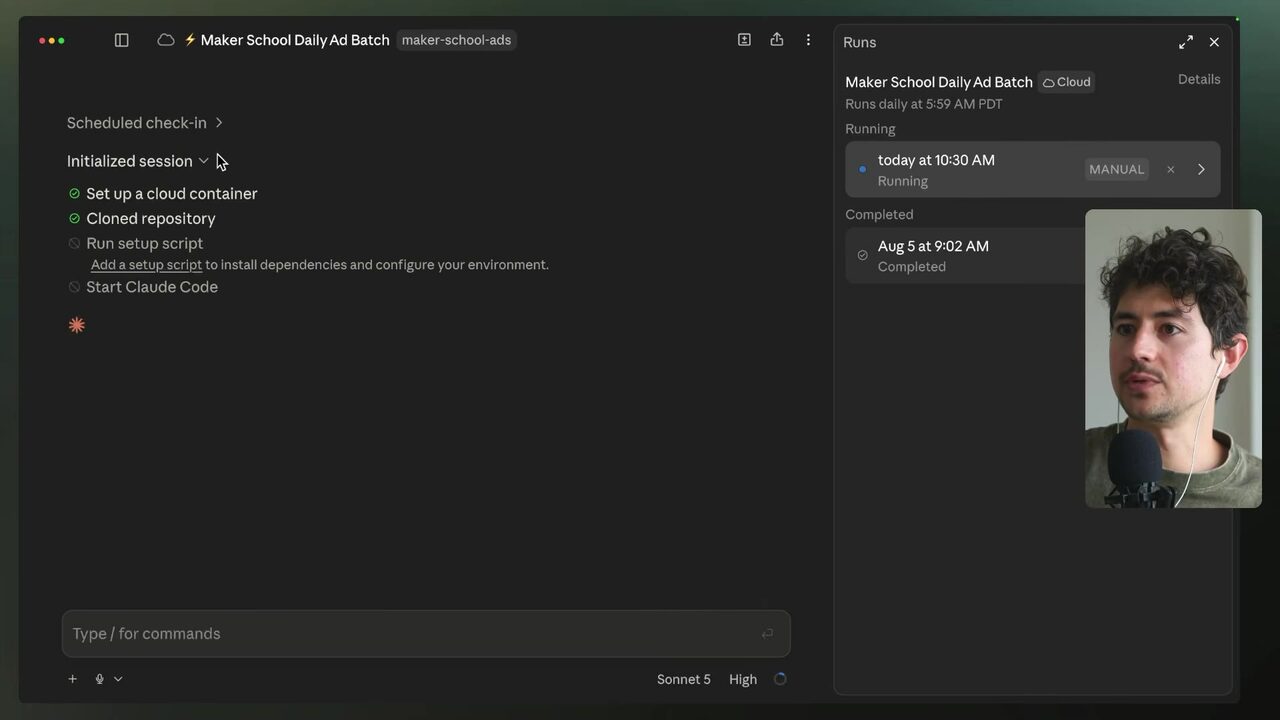Image resolution: width=1280 pixels, height=720 pixels.
Task: Change the High effort level selector
Action: pyautogui.click(x=743, y=679)
